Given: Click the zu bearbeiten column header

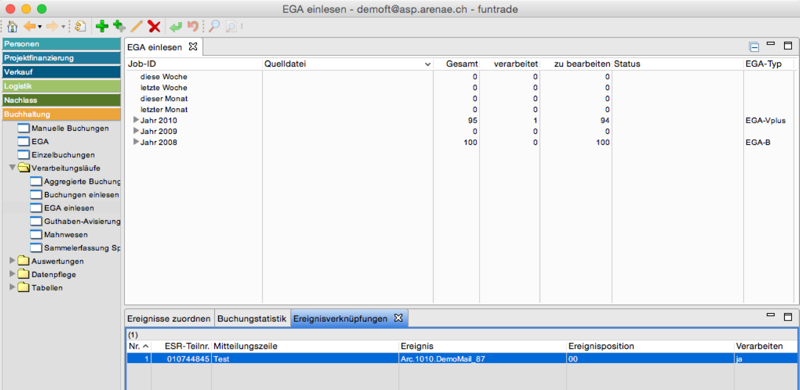Looking at the screenshot, I should point(576,64).
